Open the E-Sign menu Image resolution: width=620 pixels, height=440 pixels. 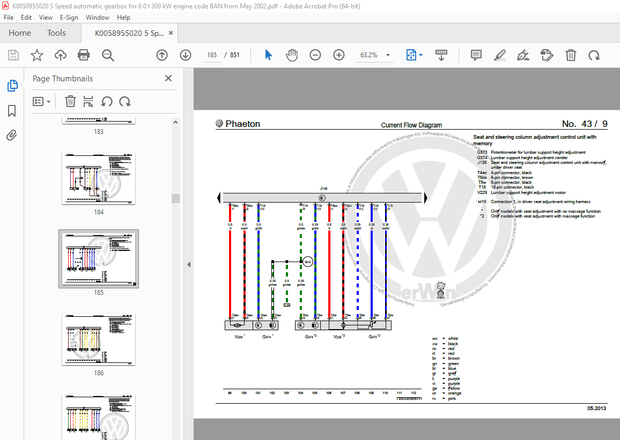point(69,17)
